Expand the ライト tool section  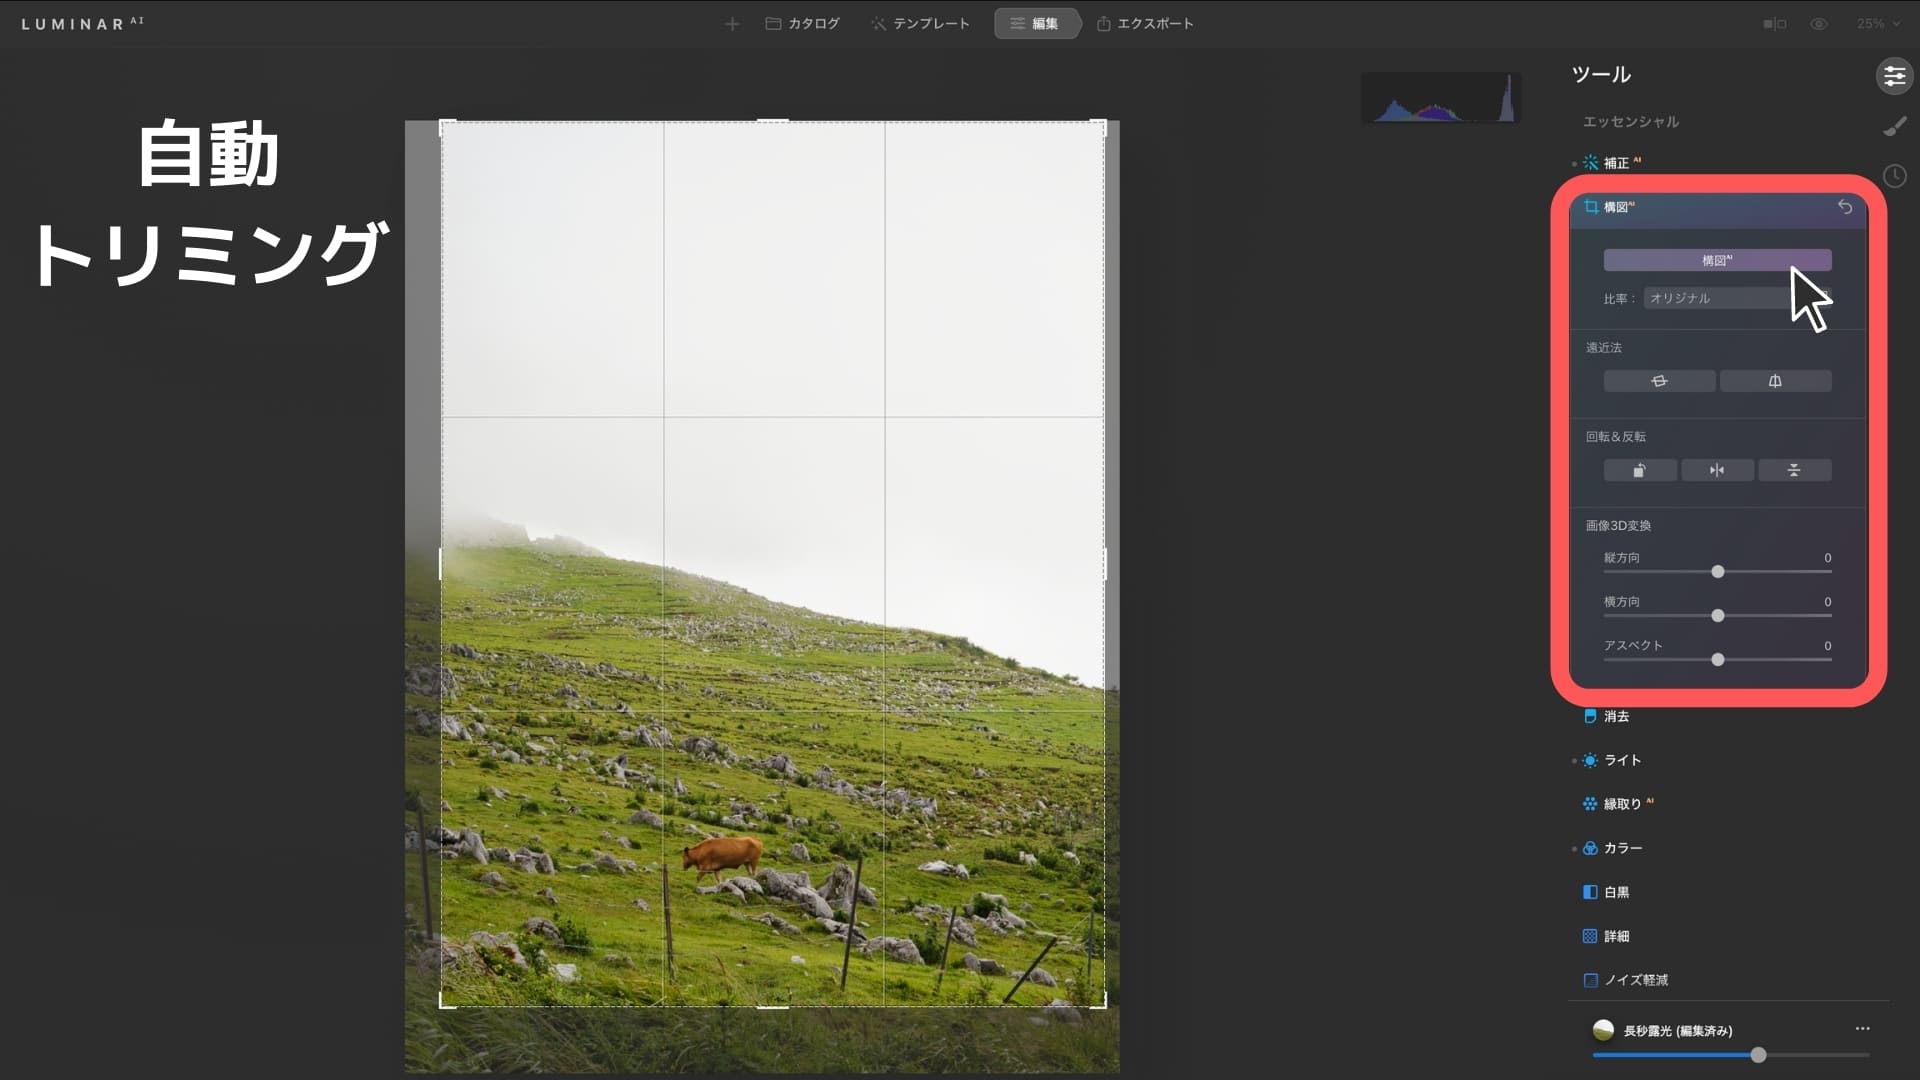[1622, 760]
